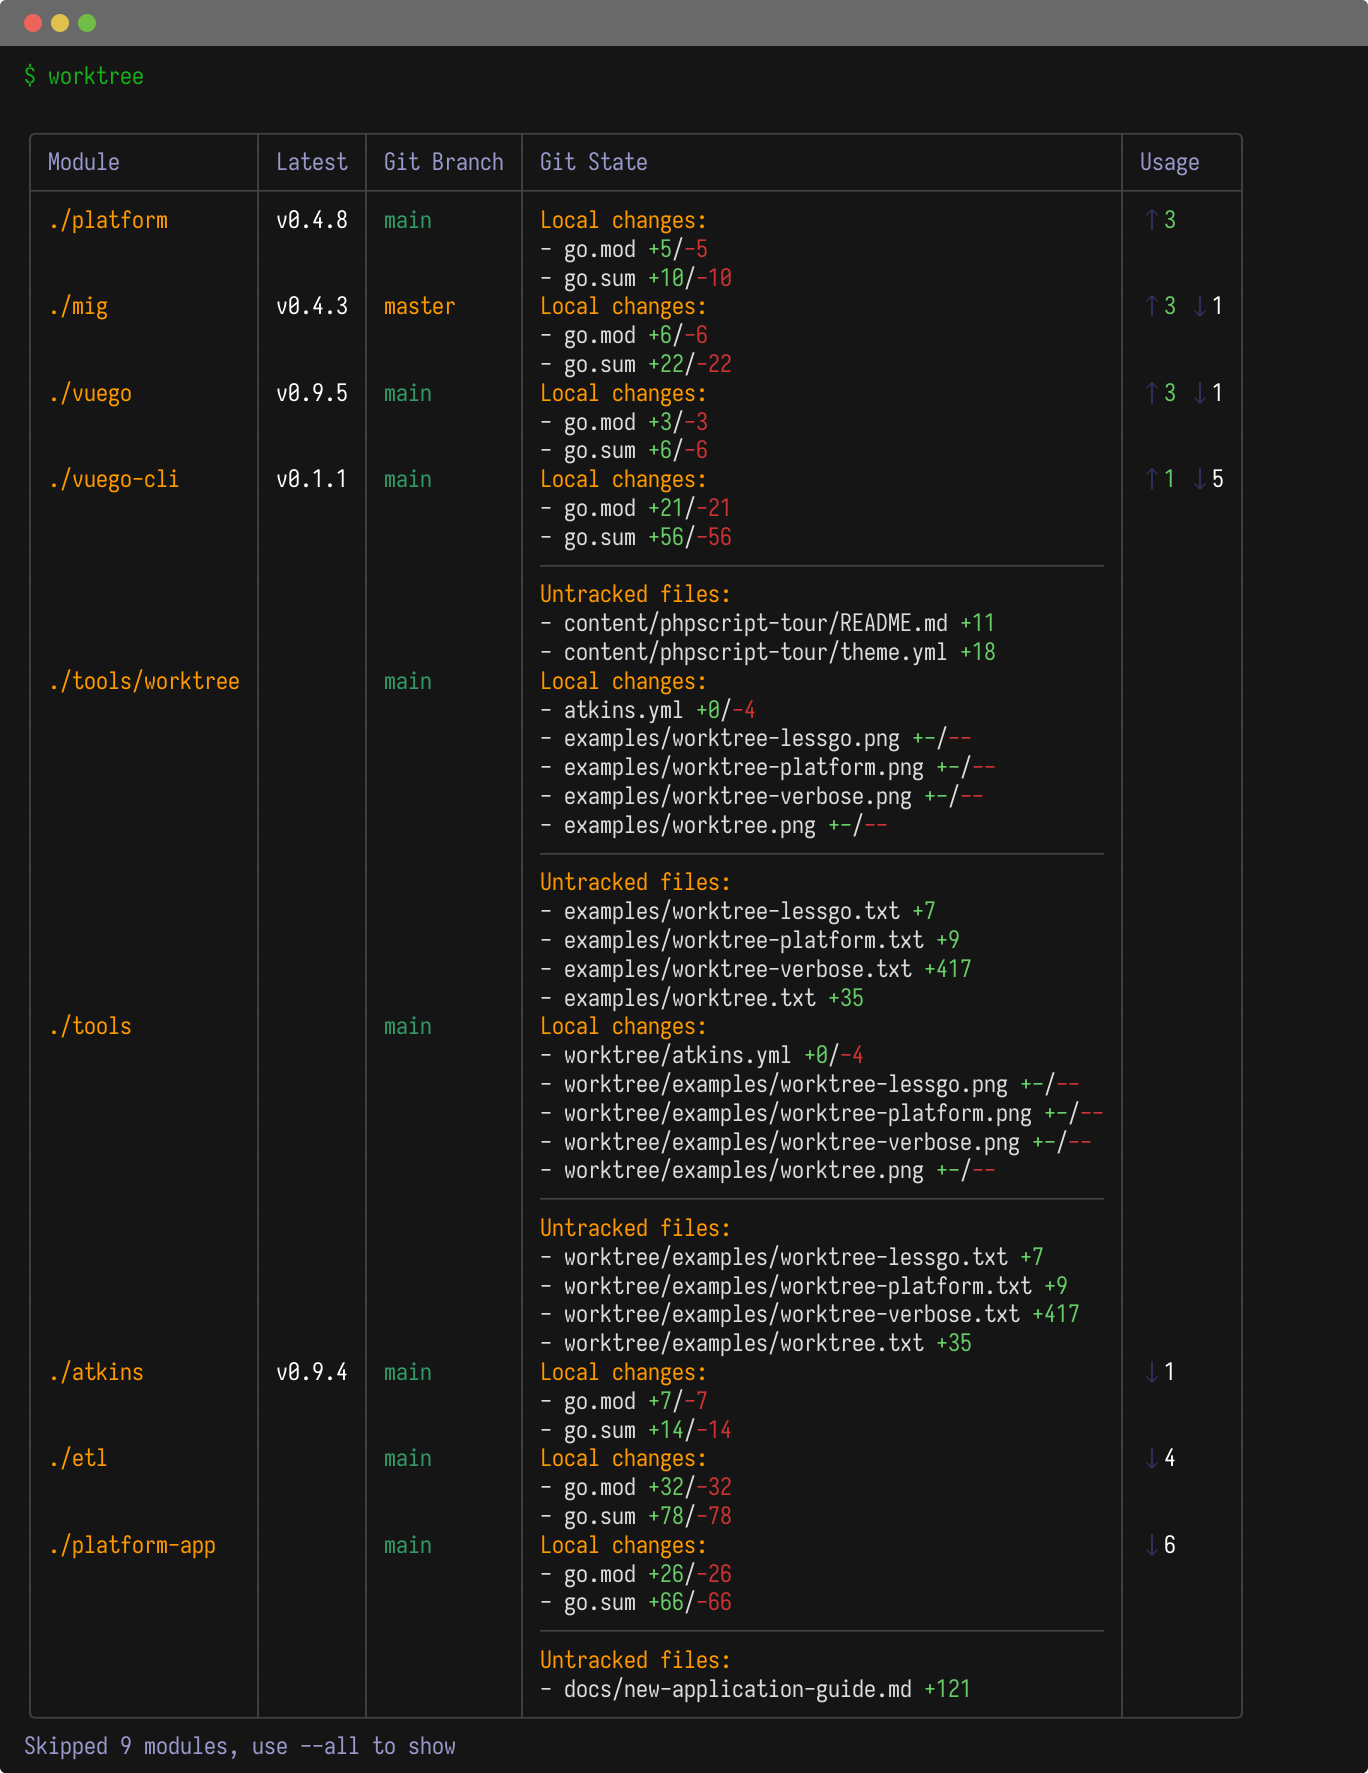Select the ./vuego module name
The height and width of the screenshot is (1773, 1368).
(x=90, y=393)
